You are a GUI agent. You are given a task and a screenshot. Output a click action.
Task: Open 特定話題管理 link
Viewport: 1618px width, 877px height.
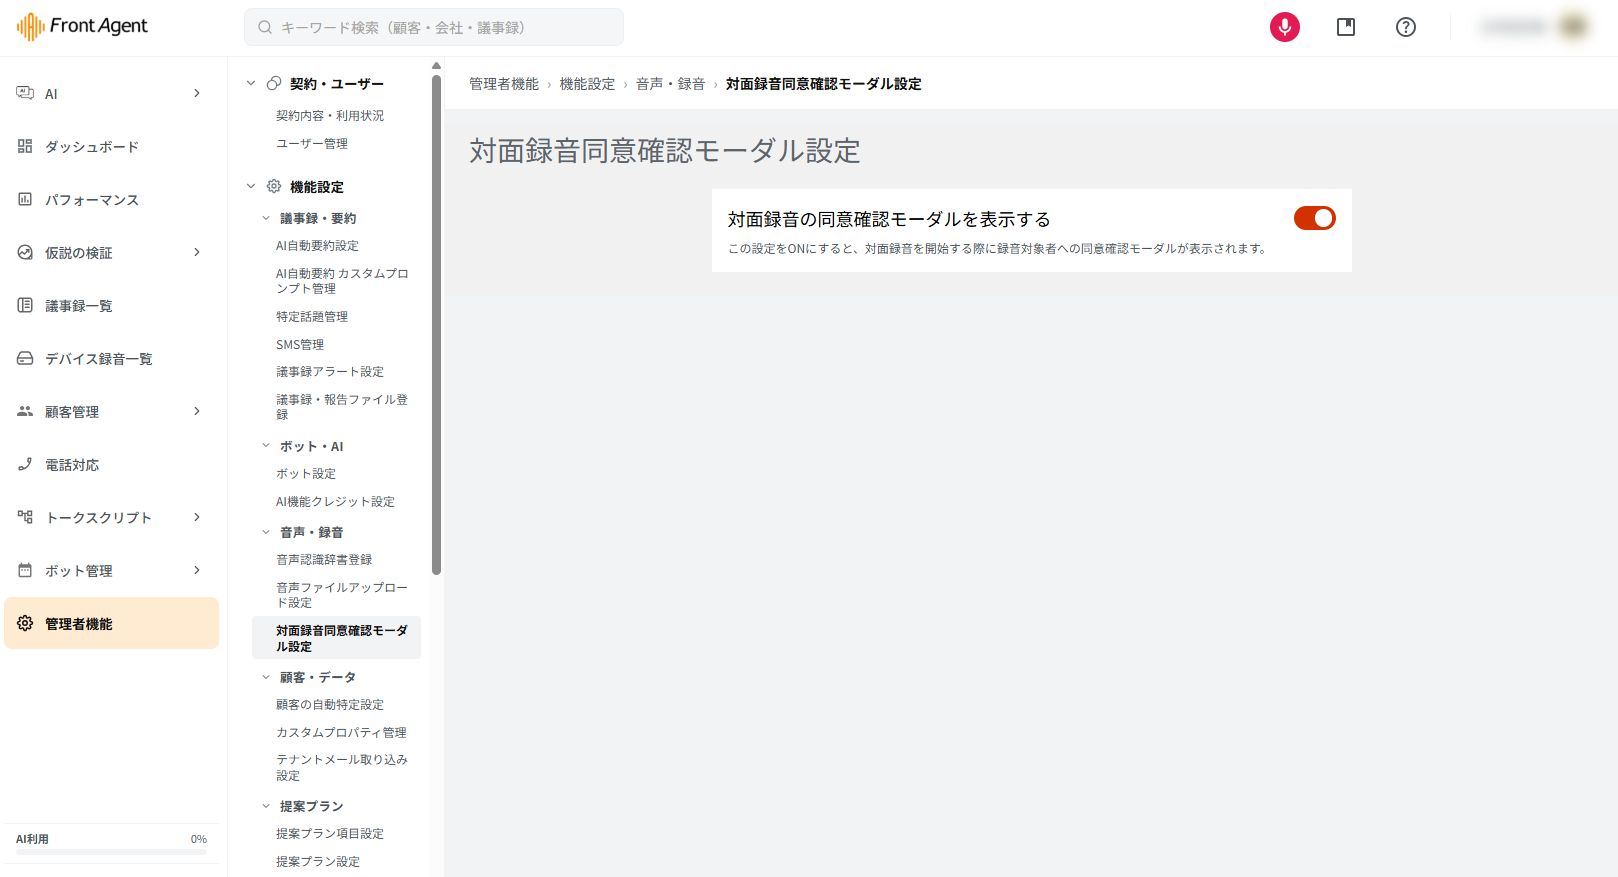(312, 317)
